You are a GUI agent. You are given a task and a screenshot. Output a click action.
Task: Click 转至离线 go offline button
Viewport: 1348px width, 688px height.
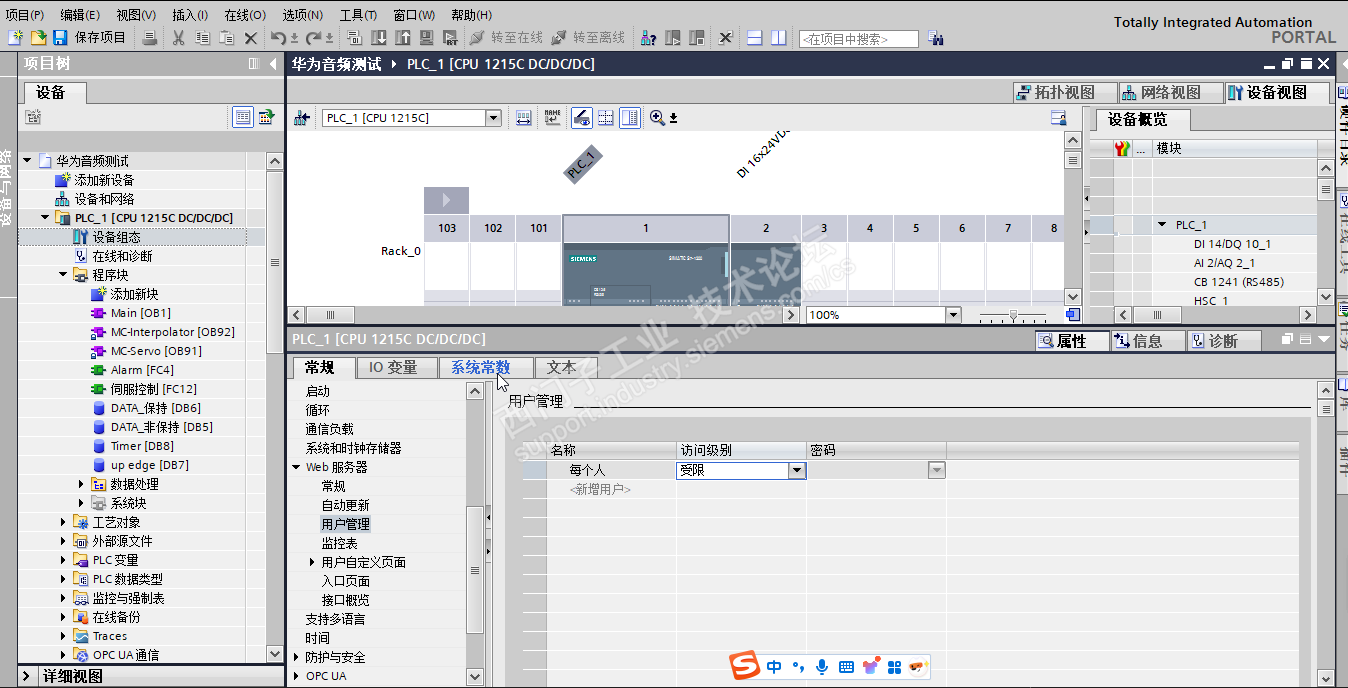coord(588,38)
